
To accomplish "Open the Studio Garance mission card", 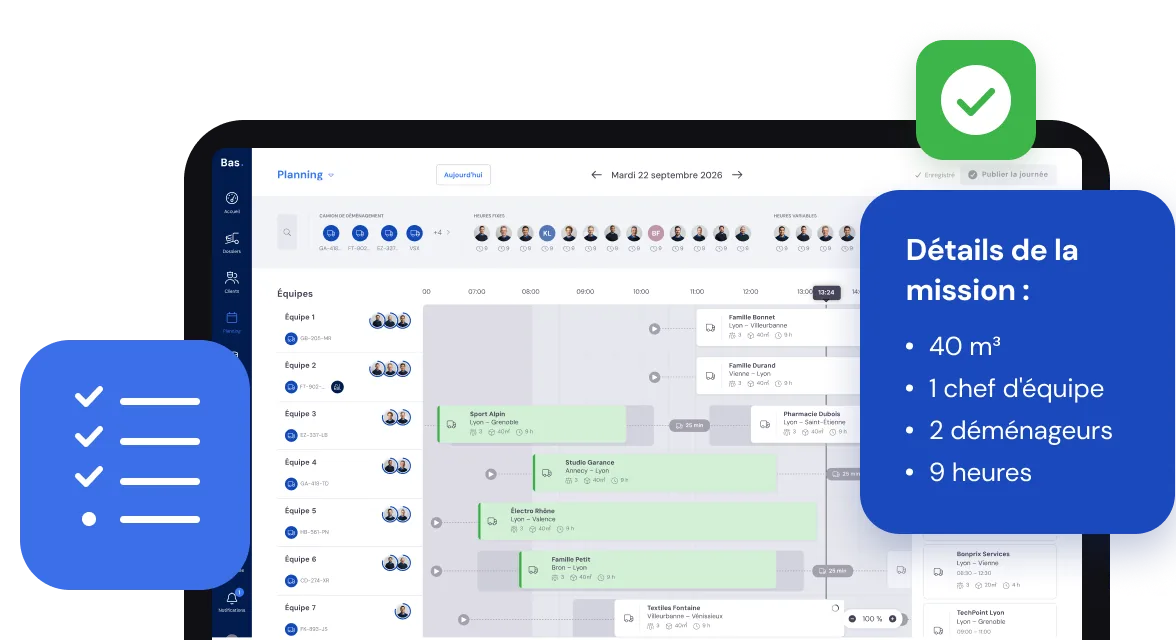I will tap(654, 473).
